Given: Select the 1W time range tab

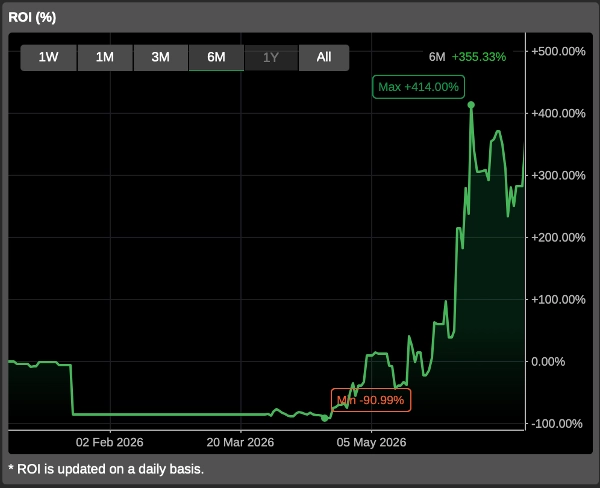Looking at the screenshot, I should (x=49, y=57).
